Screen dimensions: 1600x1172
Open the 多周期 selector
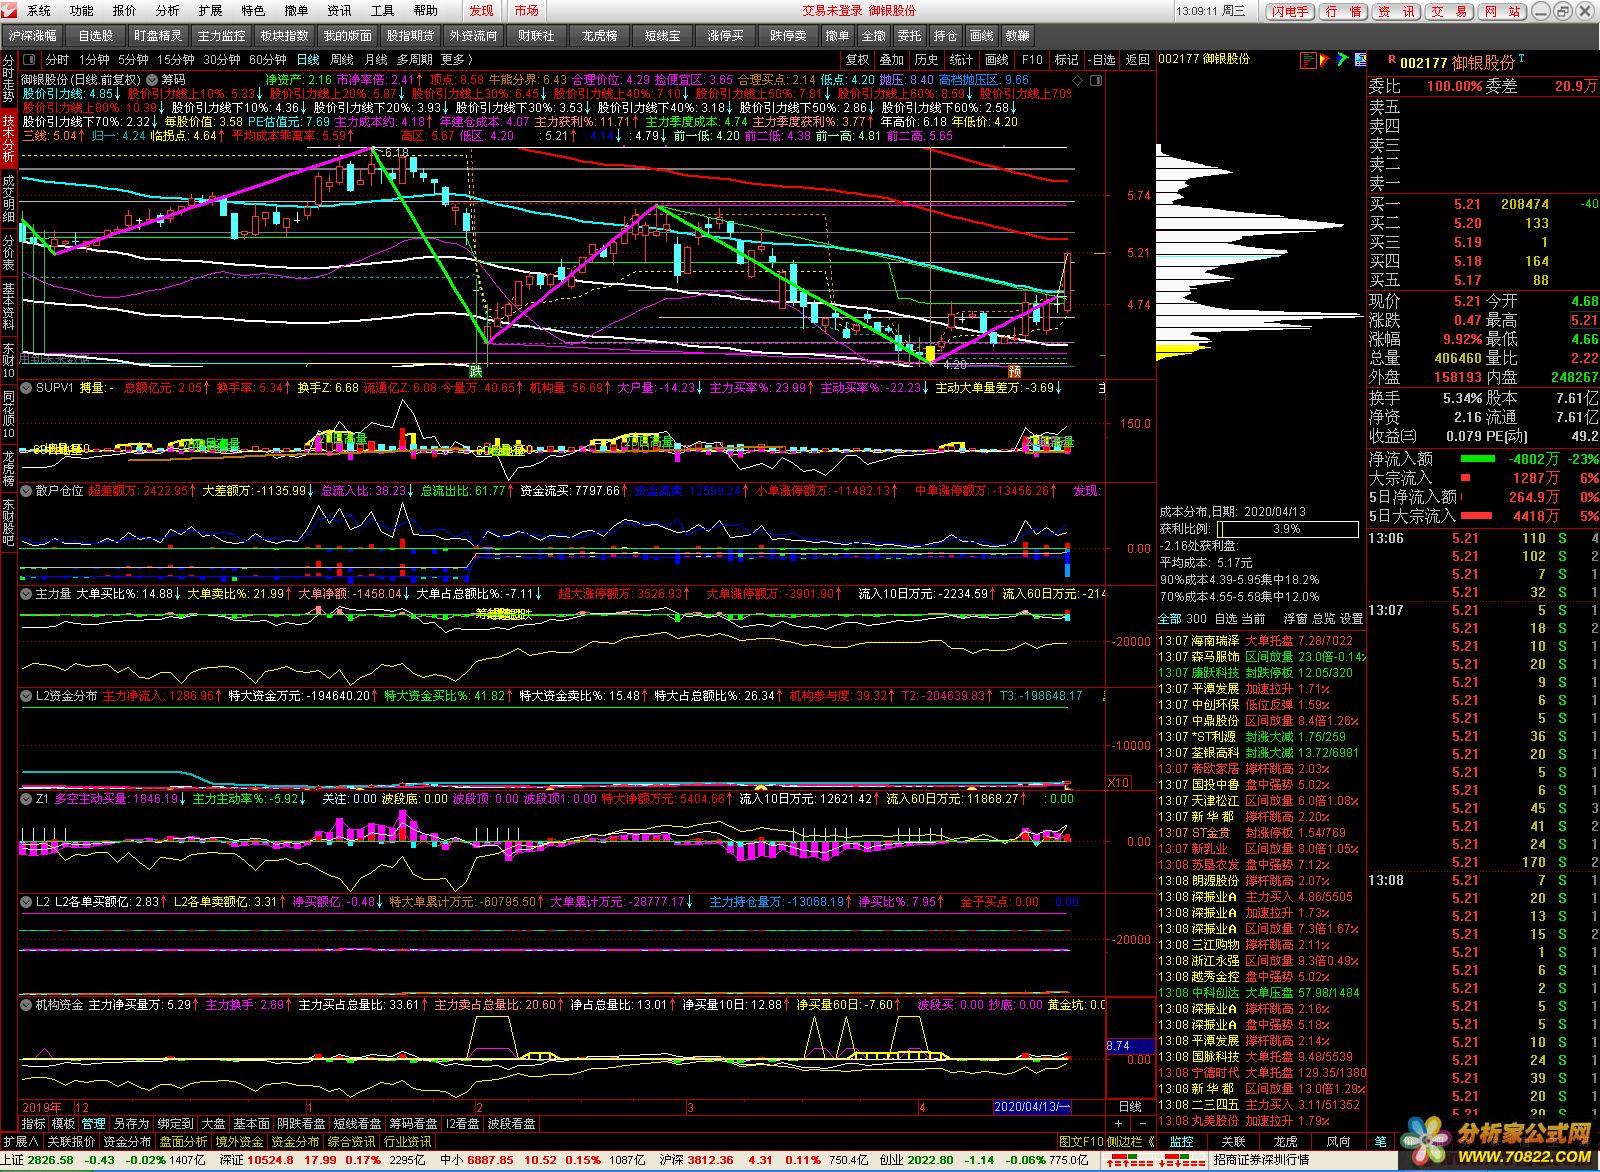point(414,60)
